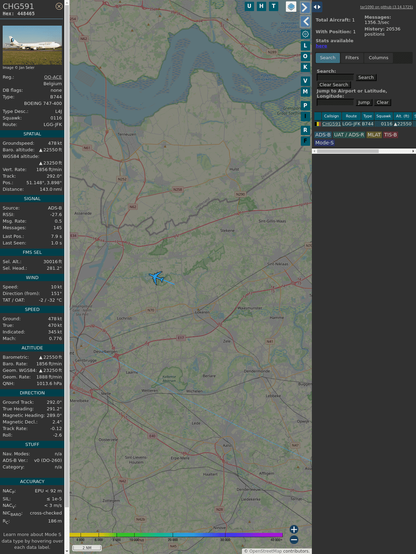Click the Jump button
This screenshot has height=554, width=416.
point(363,102)
